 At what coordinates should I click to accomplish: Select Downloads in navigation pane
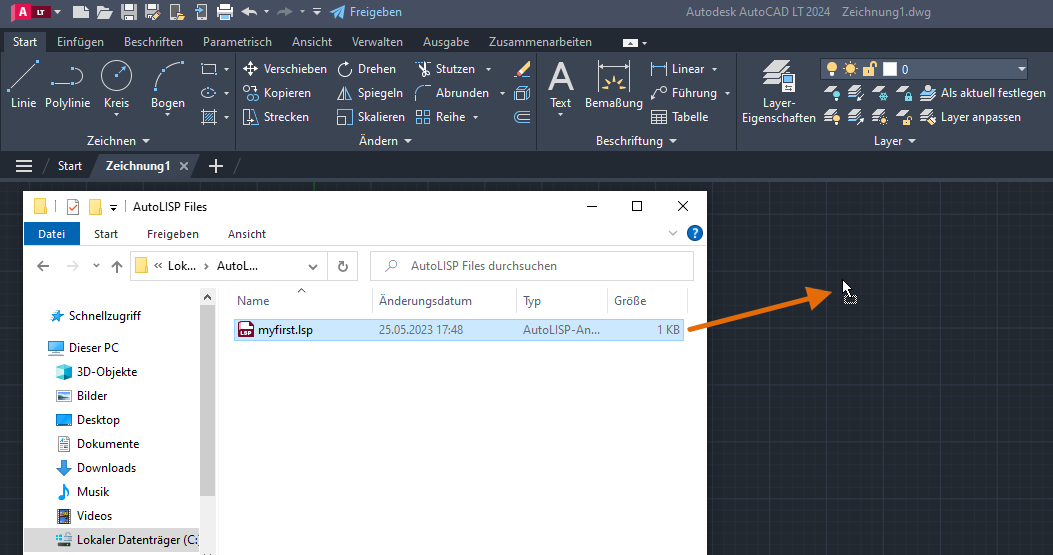(x=106, y=468)
